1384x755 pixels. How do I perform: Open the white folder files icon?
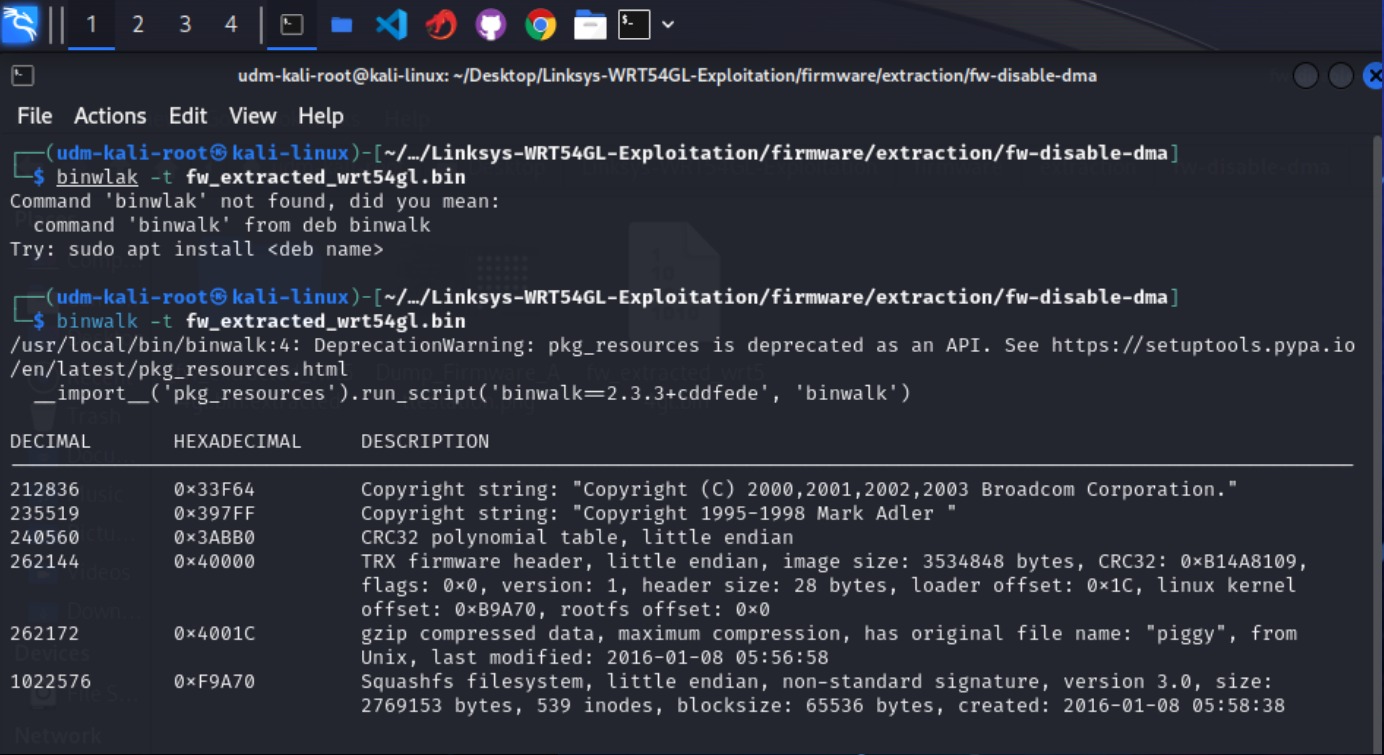[590, 24]
